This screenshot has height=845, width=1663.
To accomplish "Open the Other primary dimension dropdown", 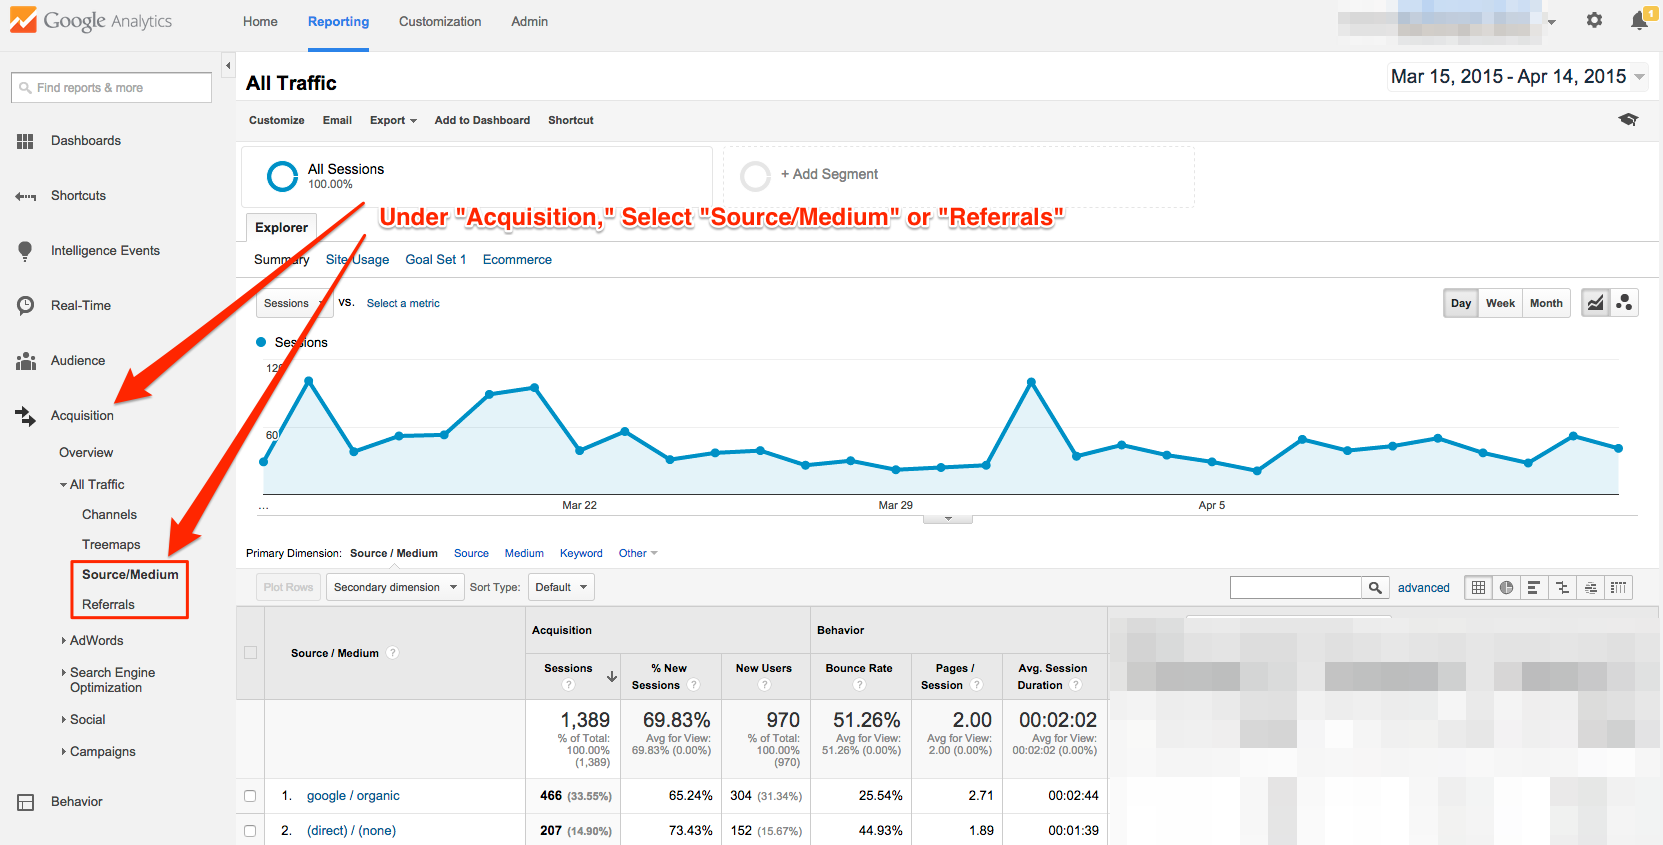I will click(x=638, y=553).
